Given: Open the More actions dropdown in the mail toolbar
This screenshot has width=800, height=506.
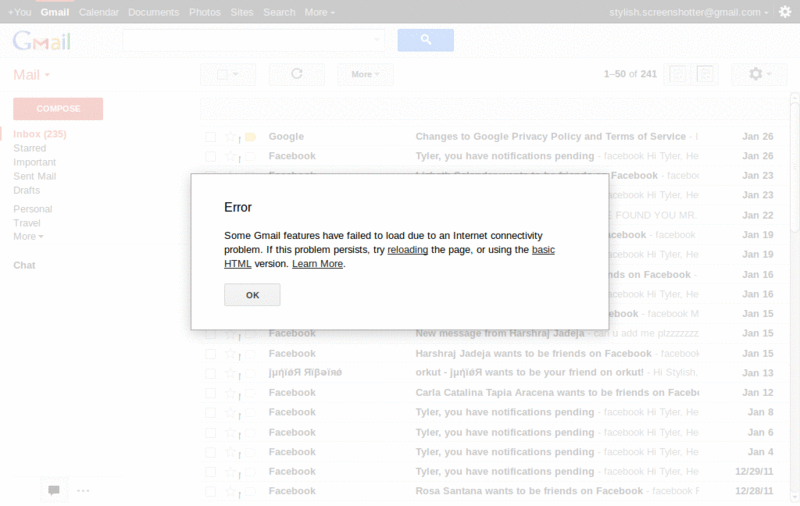Looking at the screenshot, I should pos(365,74).
